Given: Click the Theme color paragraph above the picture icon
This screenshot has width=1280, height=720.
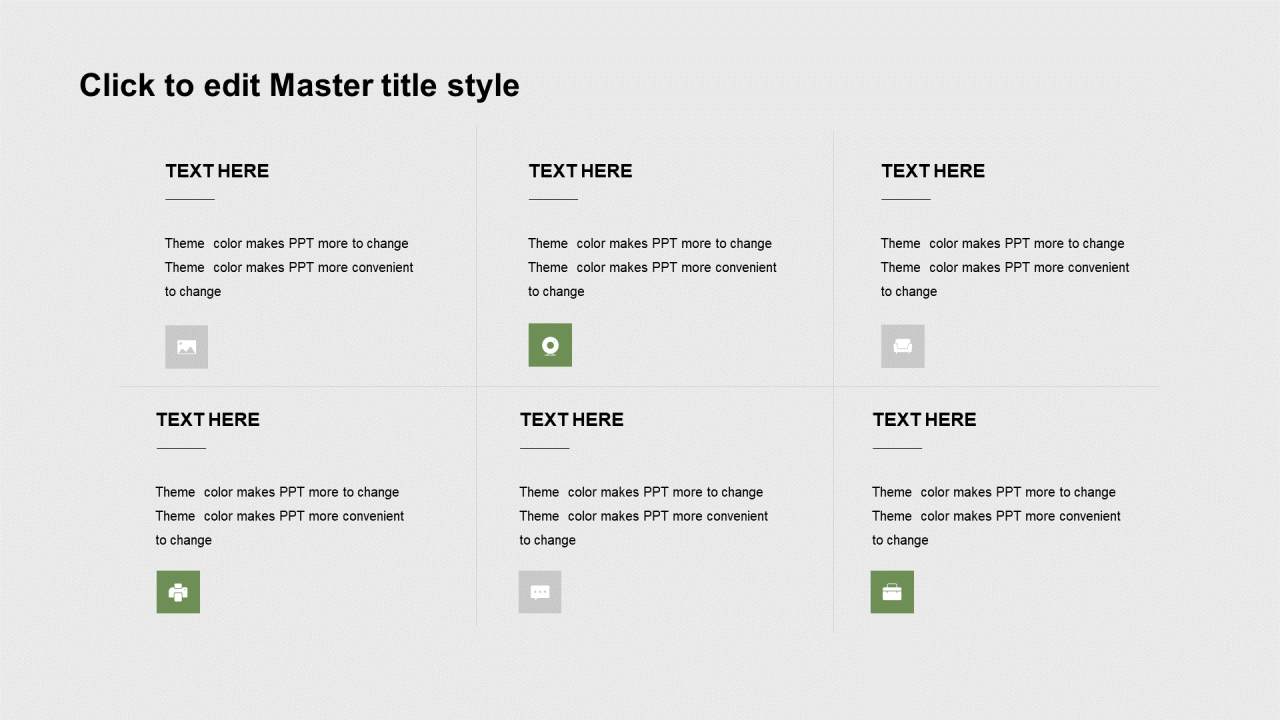Looking at the screenshot, I should (289, 267).
